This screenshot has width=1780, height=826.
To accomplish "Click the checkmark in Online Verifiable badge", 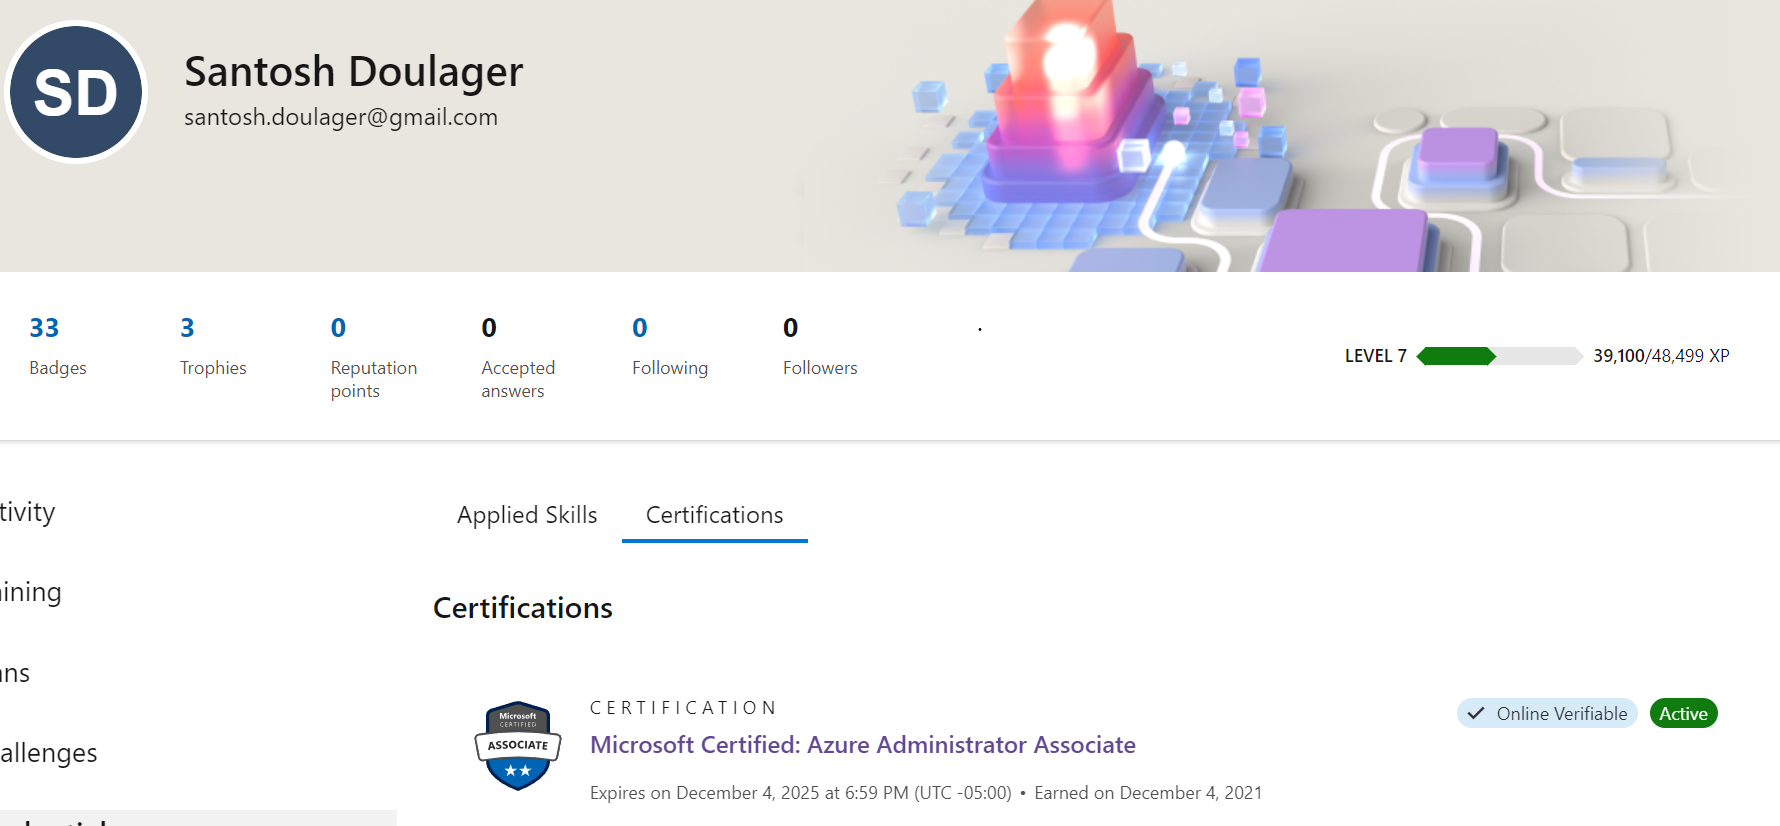I will 1476,714.
